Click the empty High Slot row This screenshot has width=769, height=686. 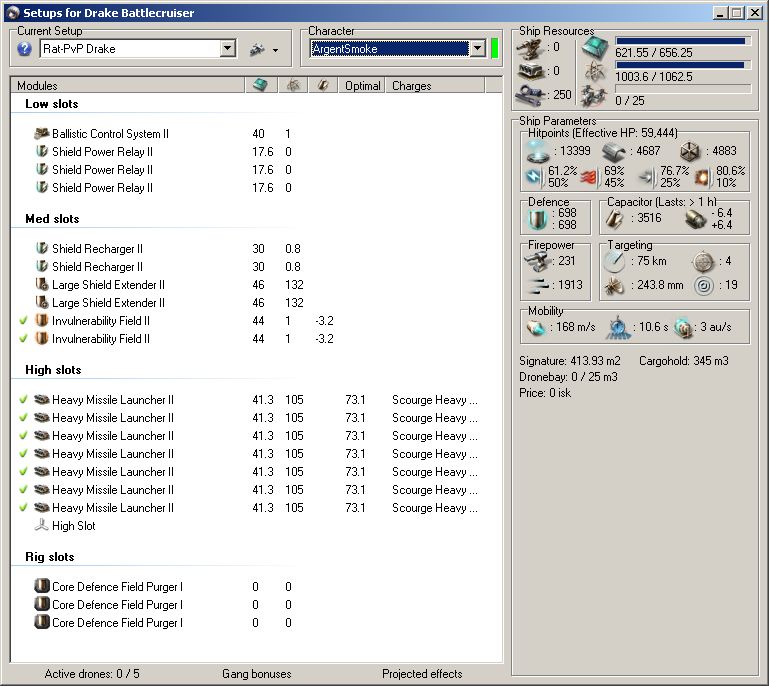click(x=256, y=526)
